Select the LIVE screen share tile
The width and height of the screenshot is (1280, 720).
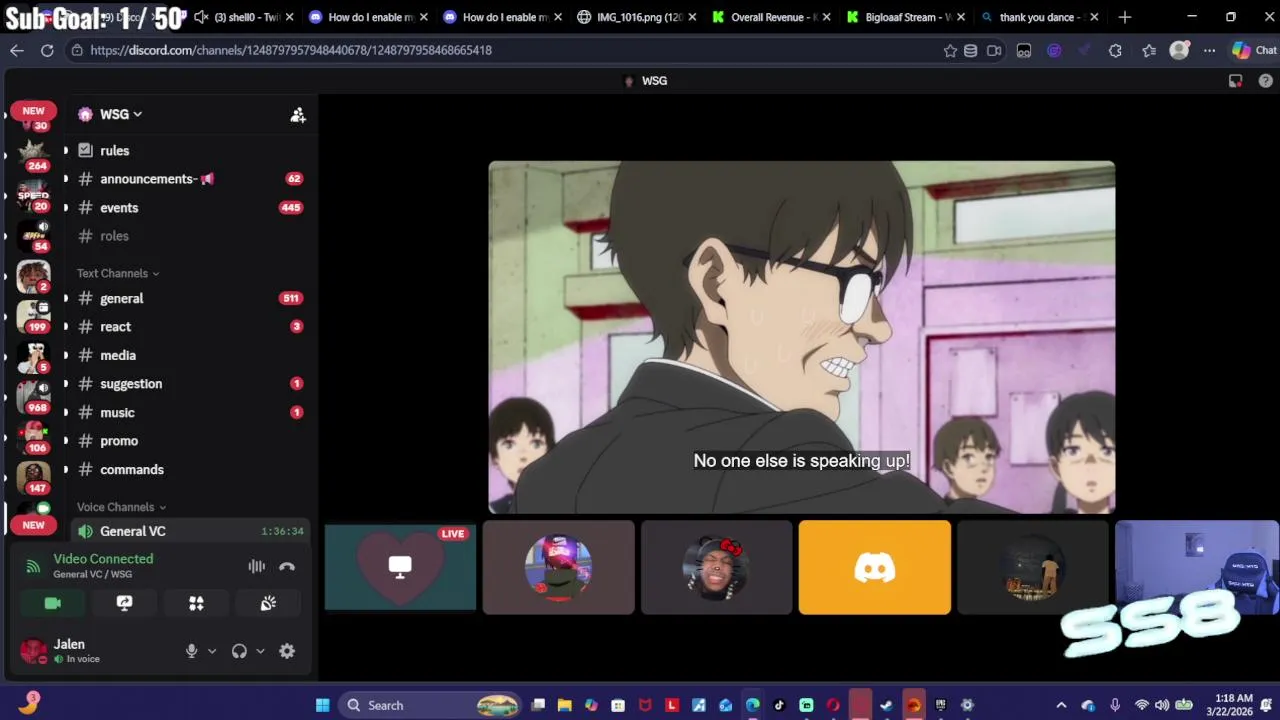(x=400, y=567)
